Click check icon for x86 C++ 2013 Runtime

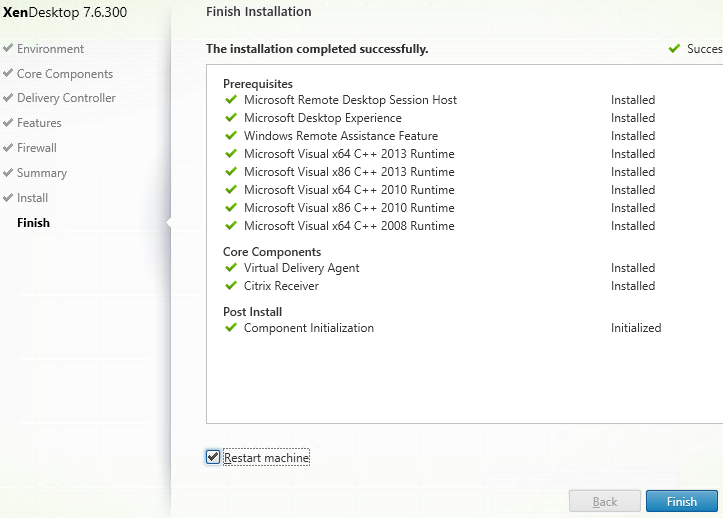pyautogui.click(x=231, y=172)
